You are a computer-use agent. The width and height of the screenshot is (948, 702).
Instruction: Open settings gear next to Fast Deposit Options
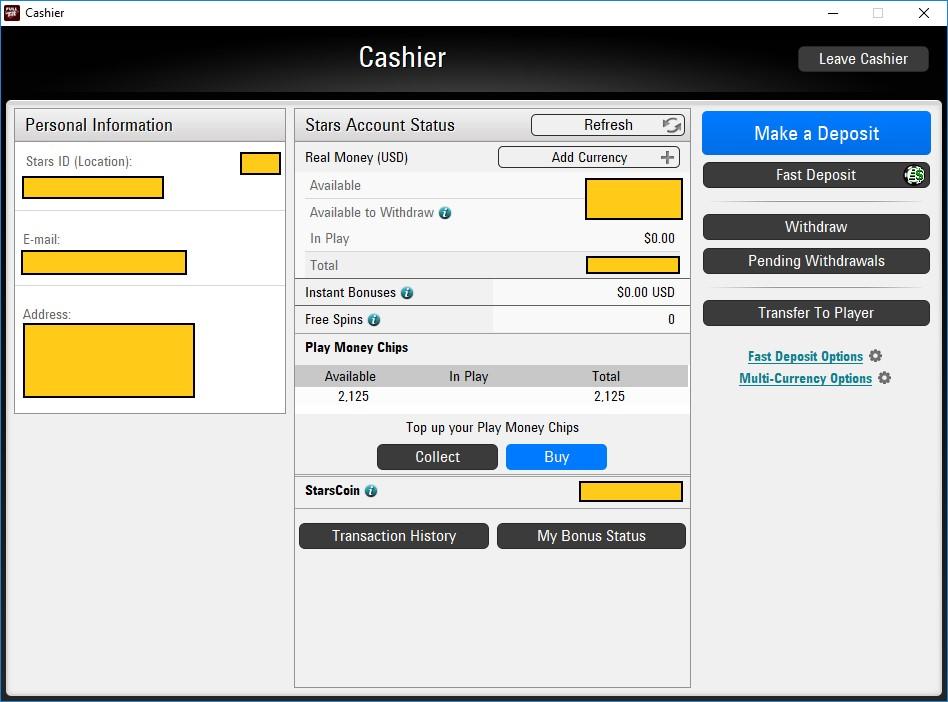point(875,356)
